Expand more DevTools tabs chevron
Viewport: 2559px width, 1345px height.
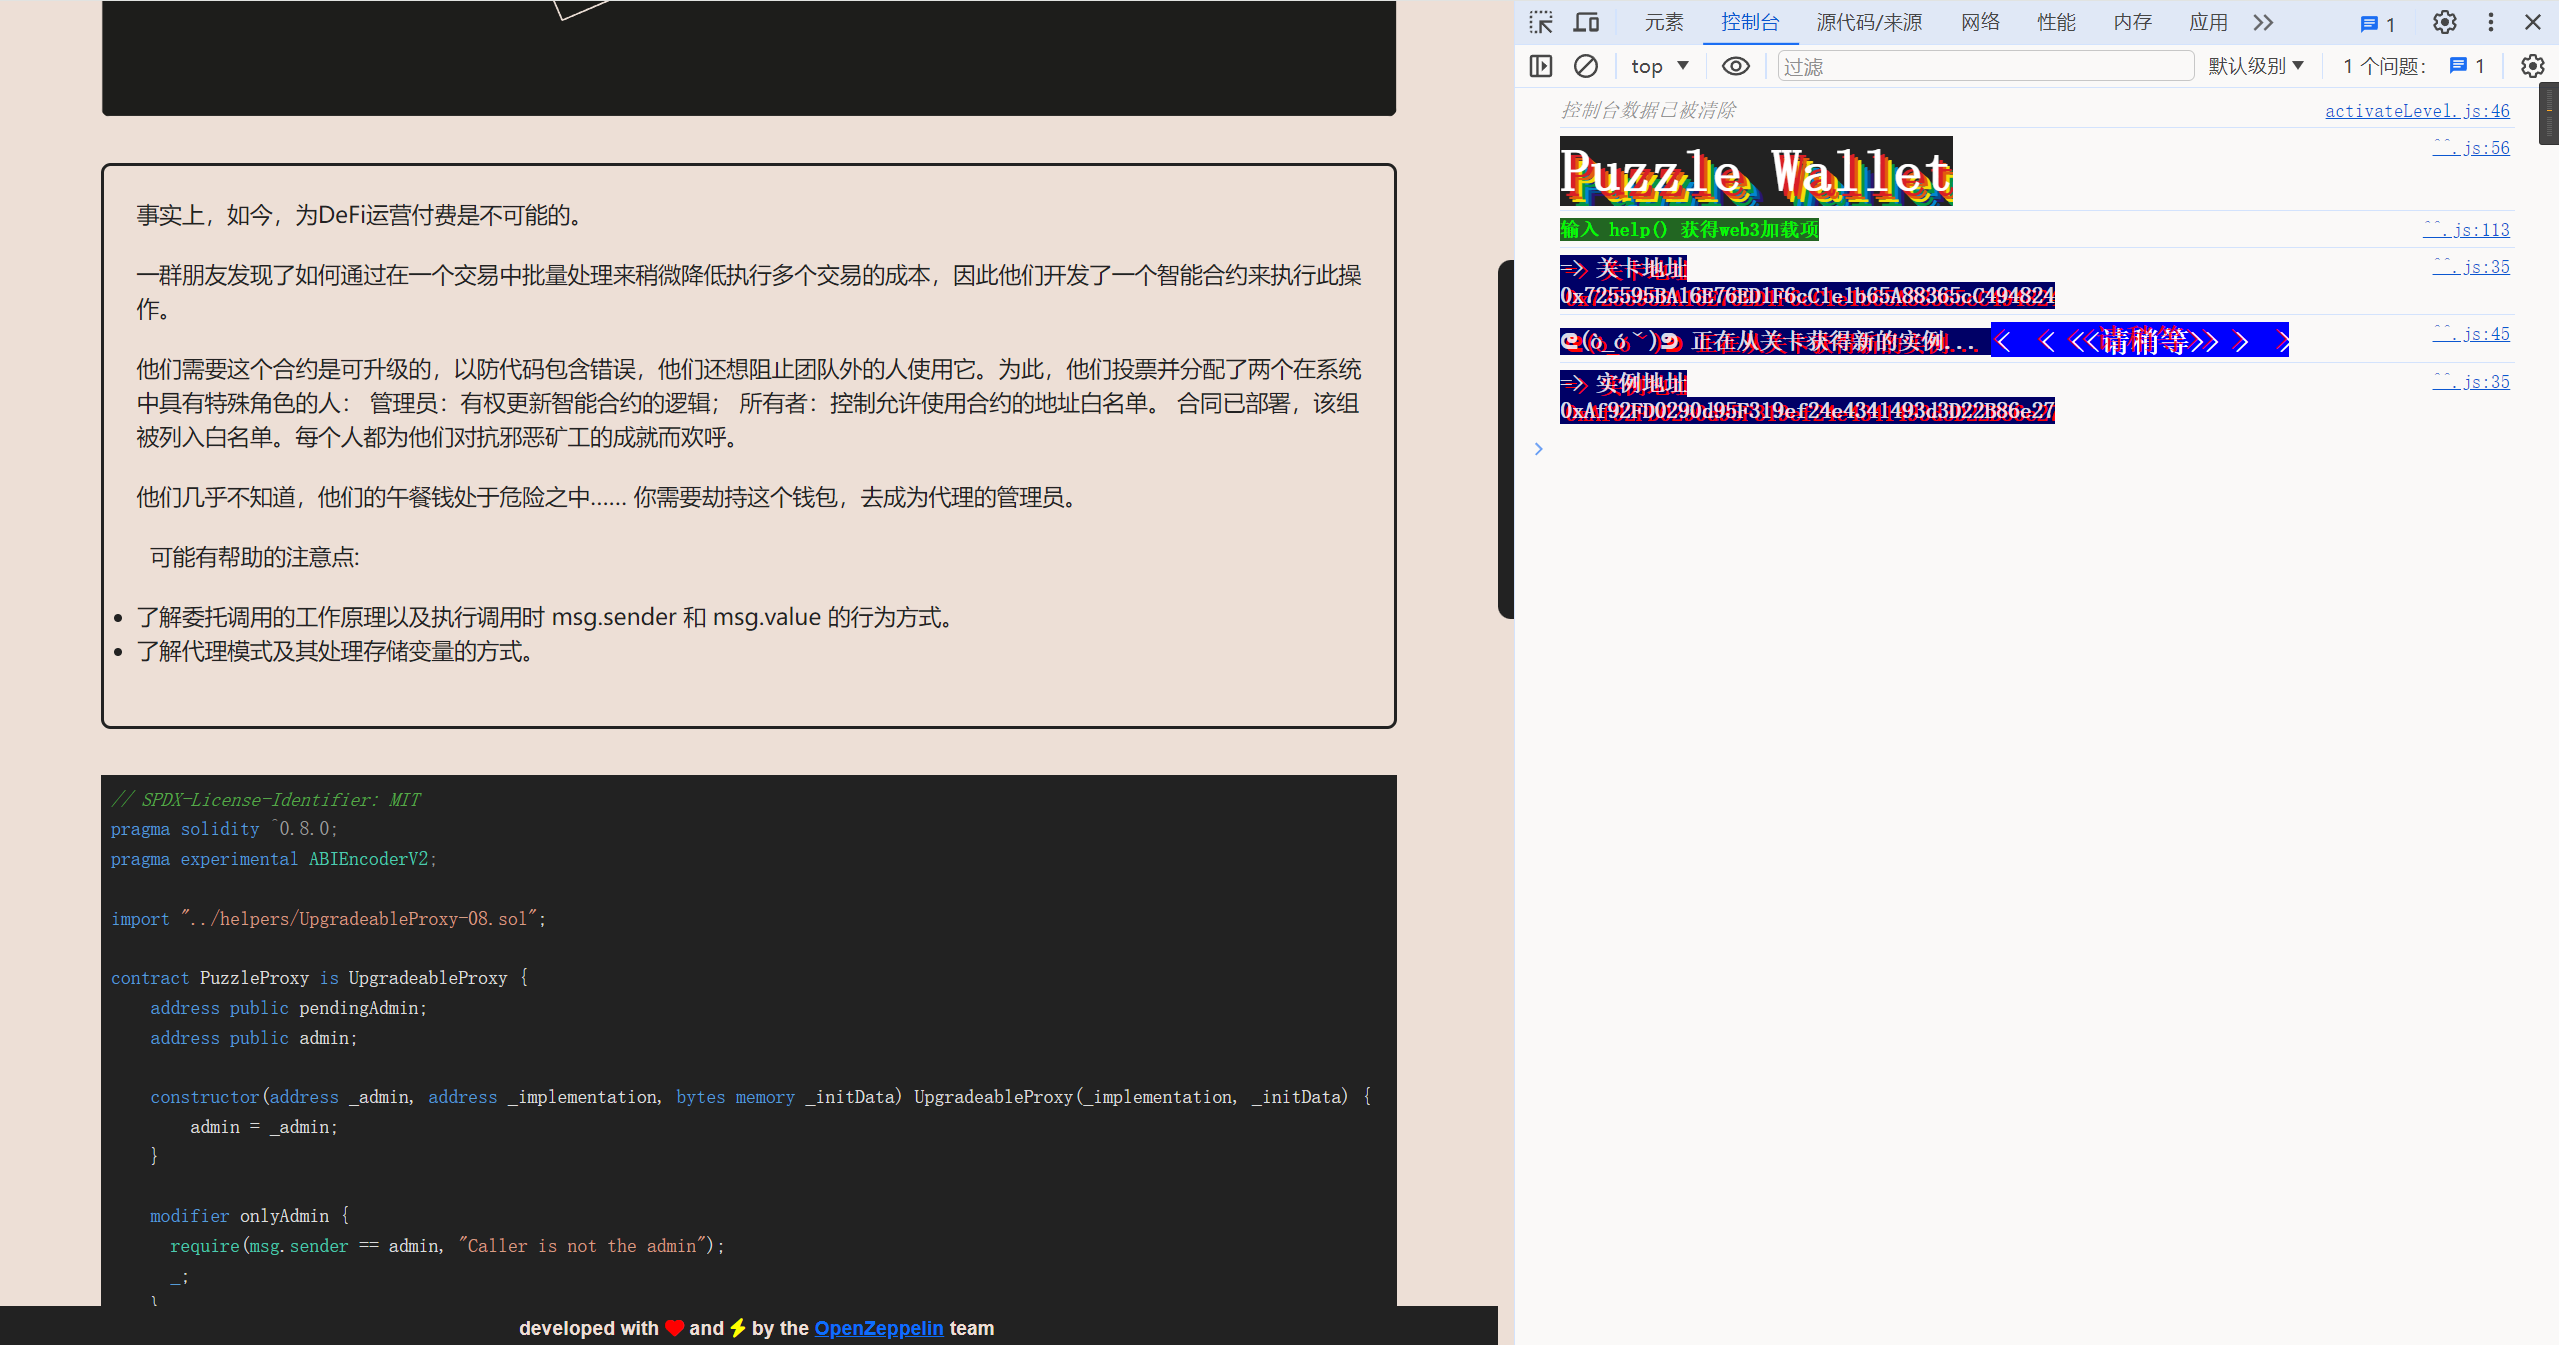pos(2263,22)
